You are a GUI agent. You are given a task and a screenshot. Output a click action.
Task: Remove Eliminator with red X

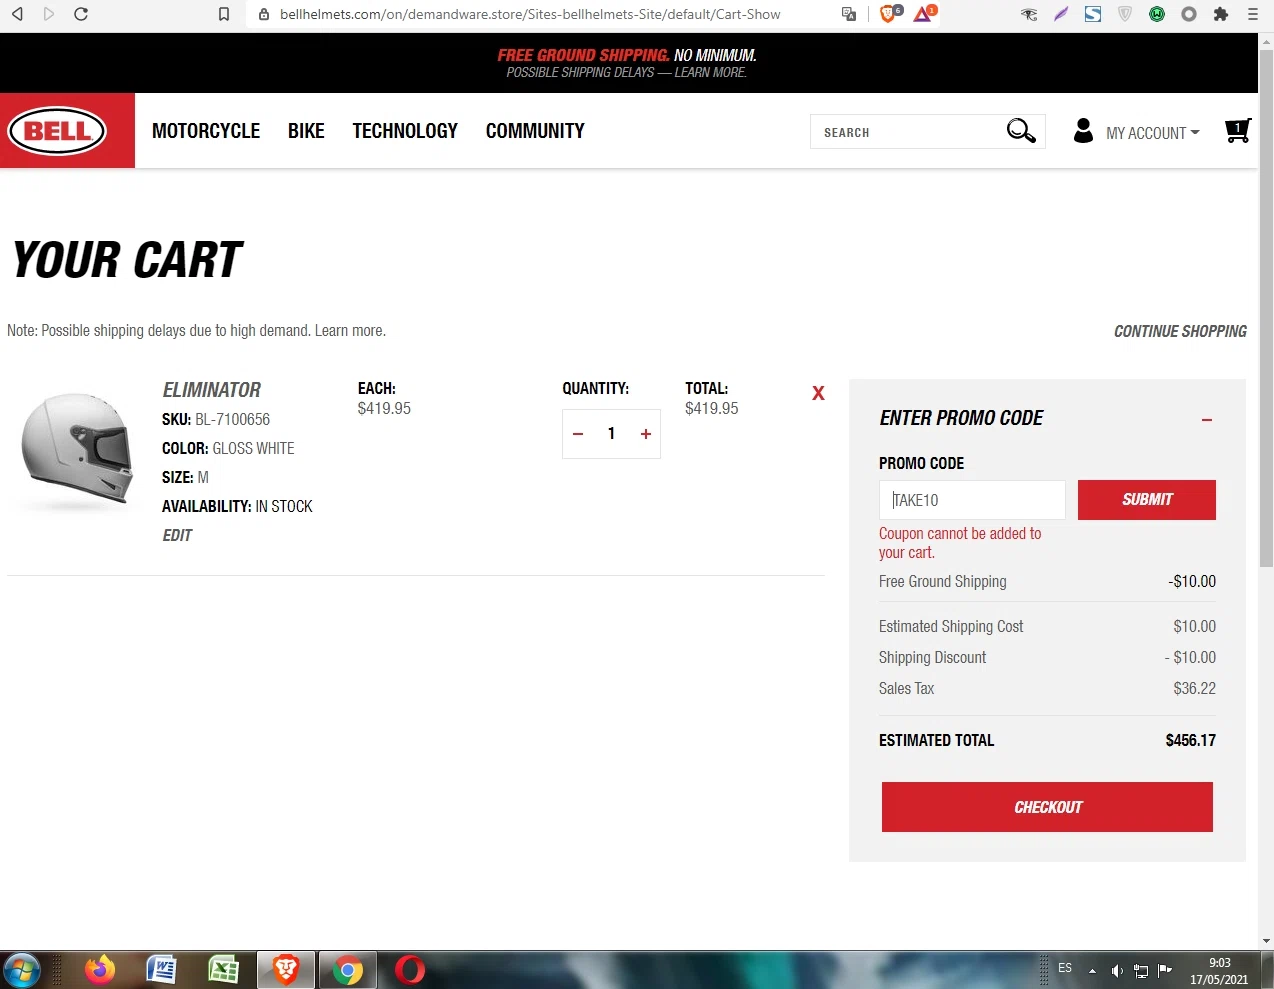pyautogui.click(x=818, y=393)
